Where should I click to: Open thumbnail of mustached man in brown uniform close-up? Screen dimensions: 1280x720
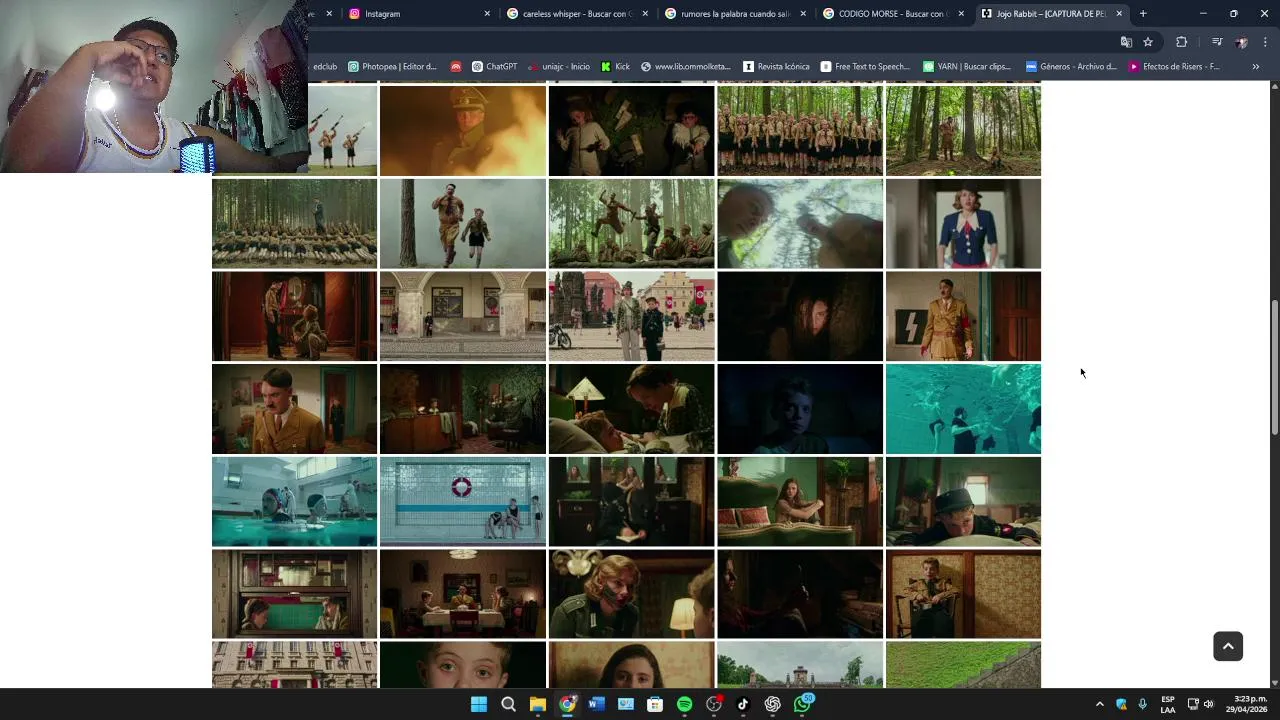point(294,409)
